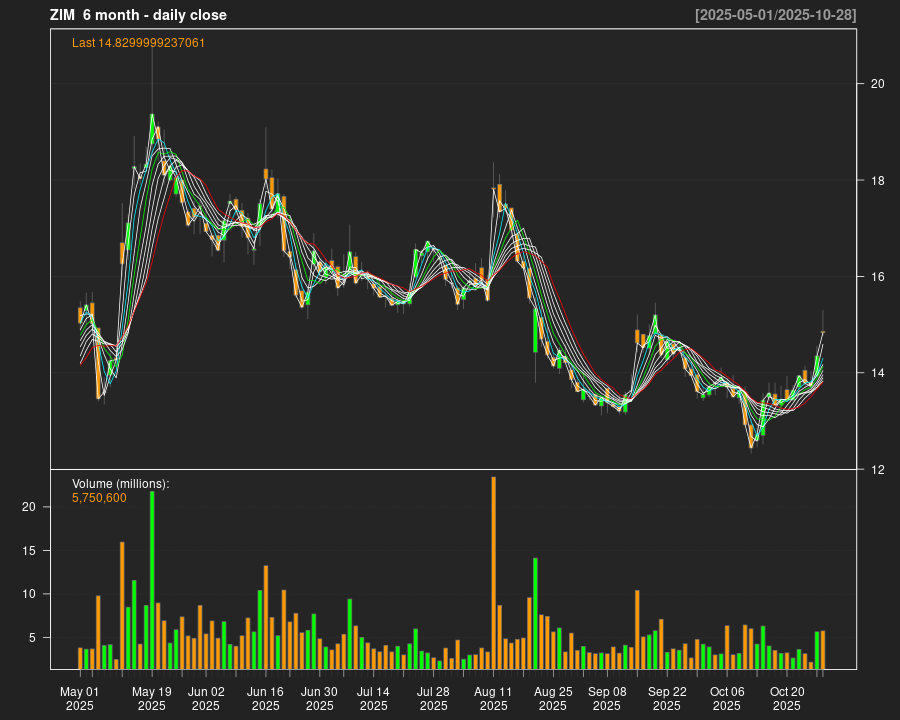Image resolution: width=900 pixels, height=720 pixels.
Task: Select the Jul 28 2025 date marker
Action: (x=433, y=698)
